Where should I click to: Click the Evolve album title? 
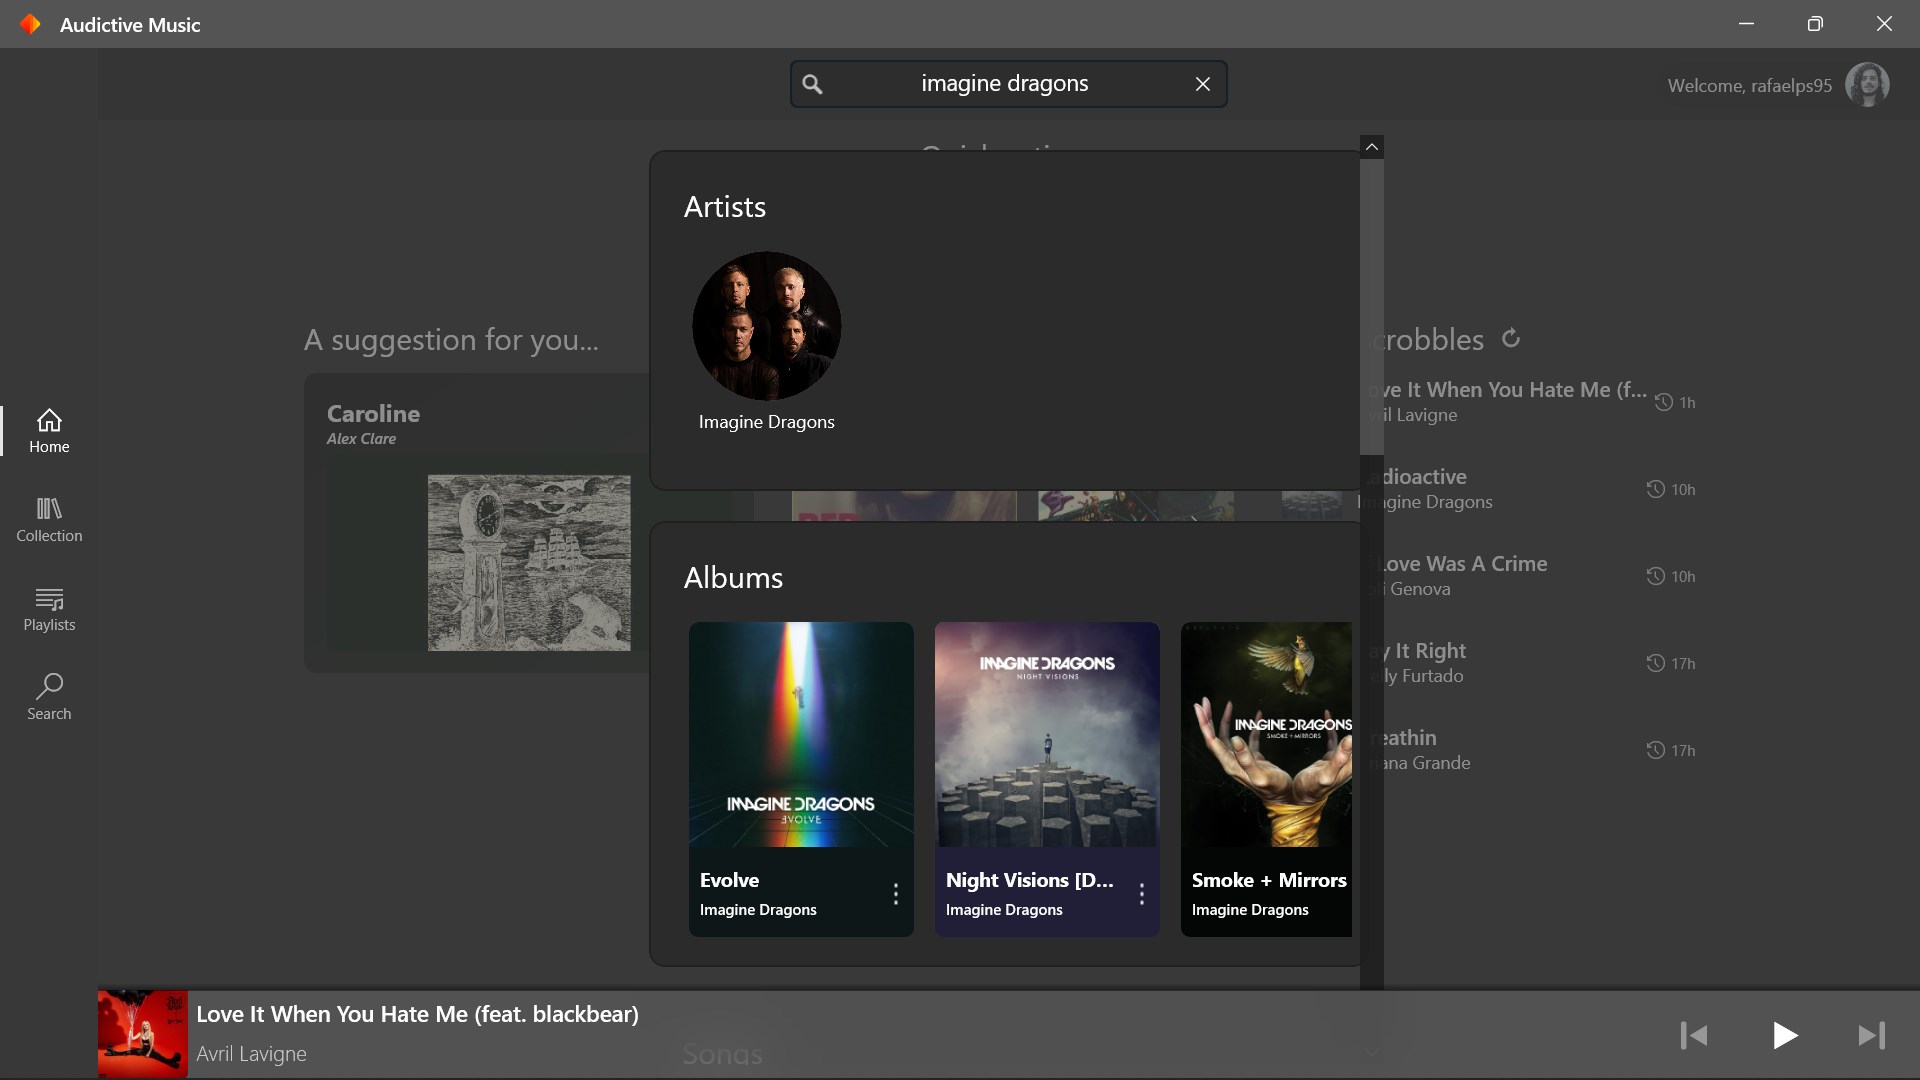coord(729,880)
